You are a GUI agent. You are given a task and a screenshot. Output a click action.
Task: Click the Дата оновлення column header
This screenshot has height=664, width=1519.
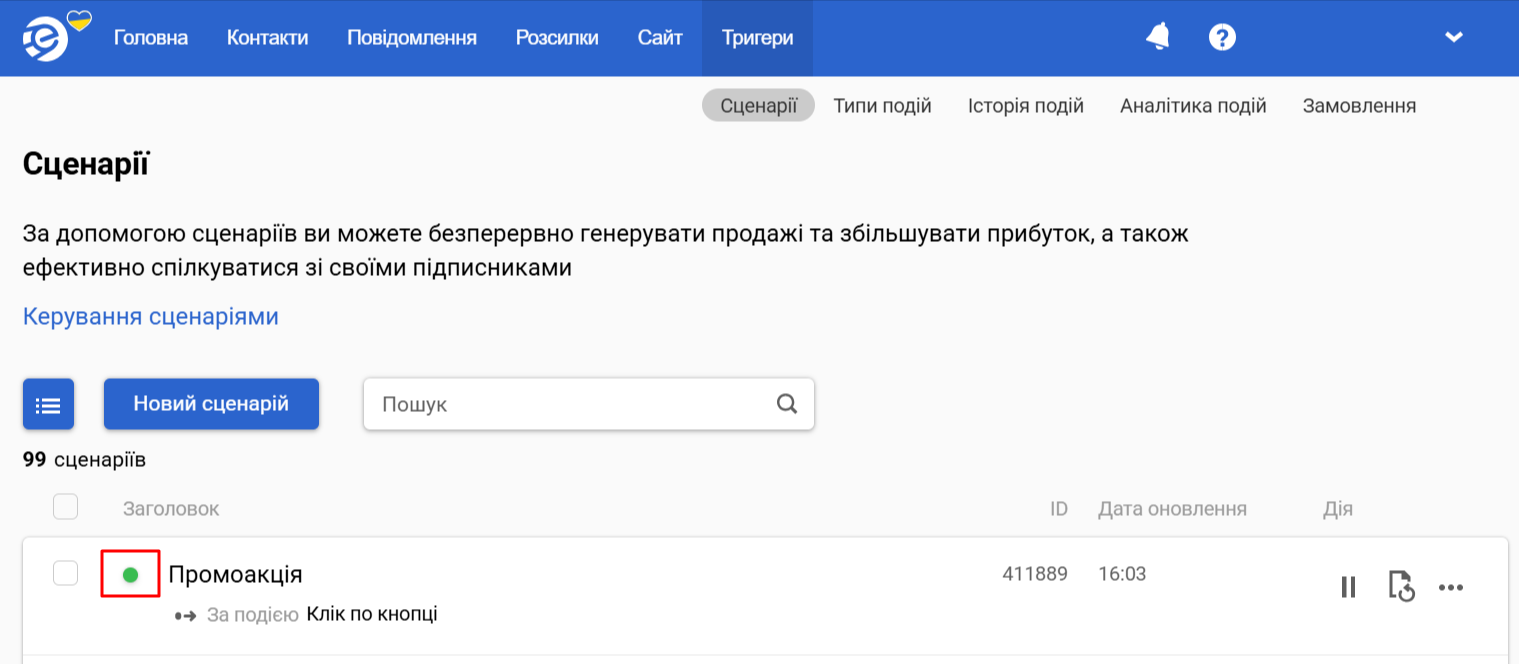pyautogui.click(x=1172, y=509)
